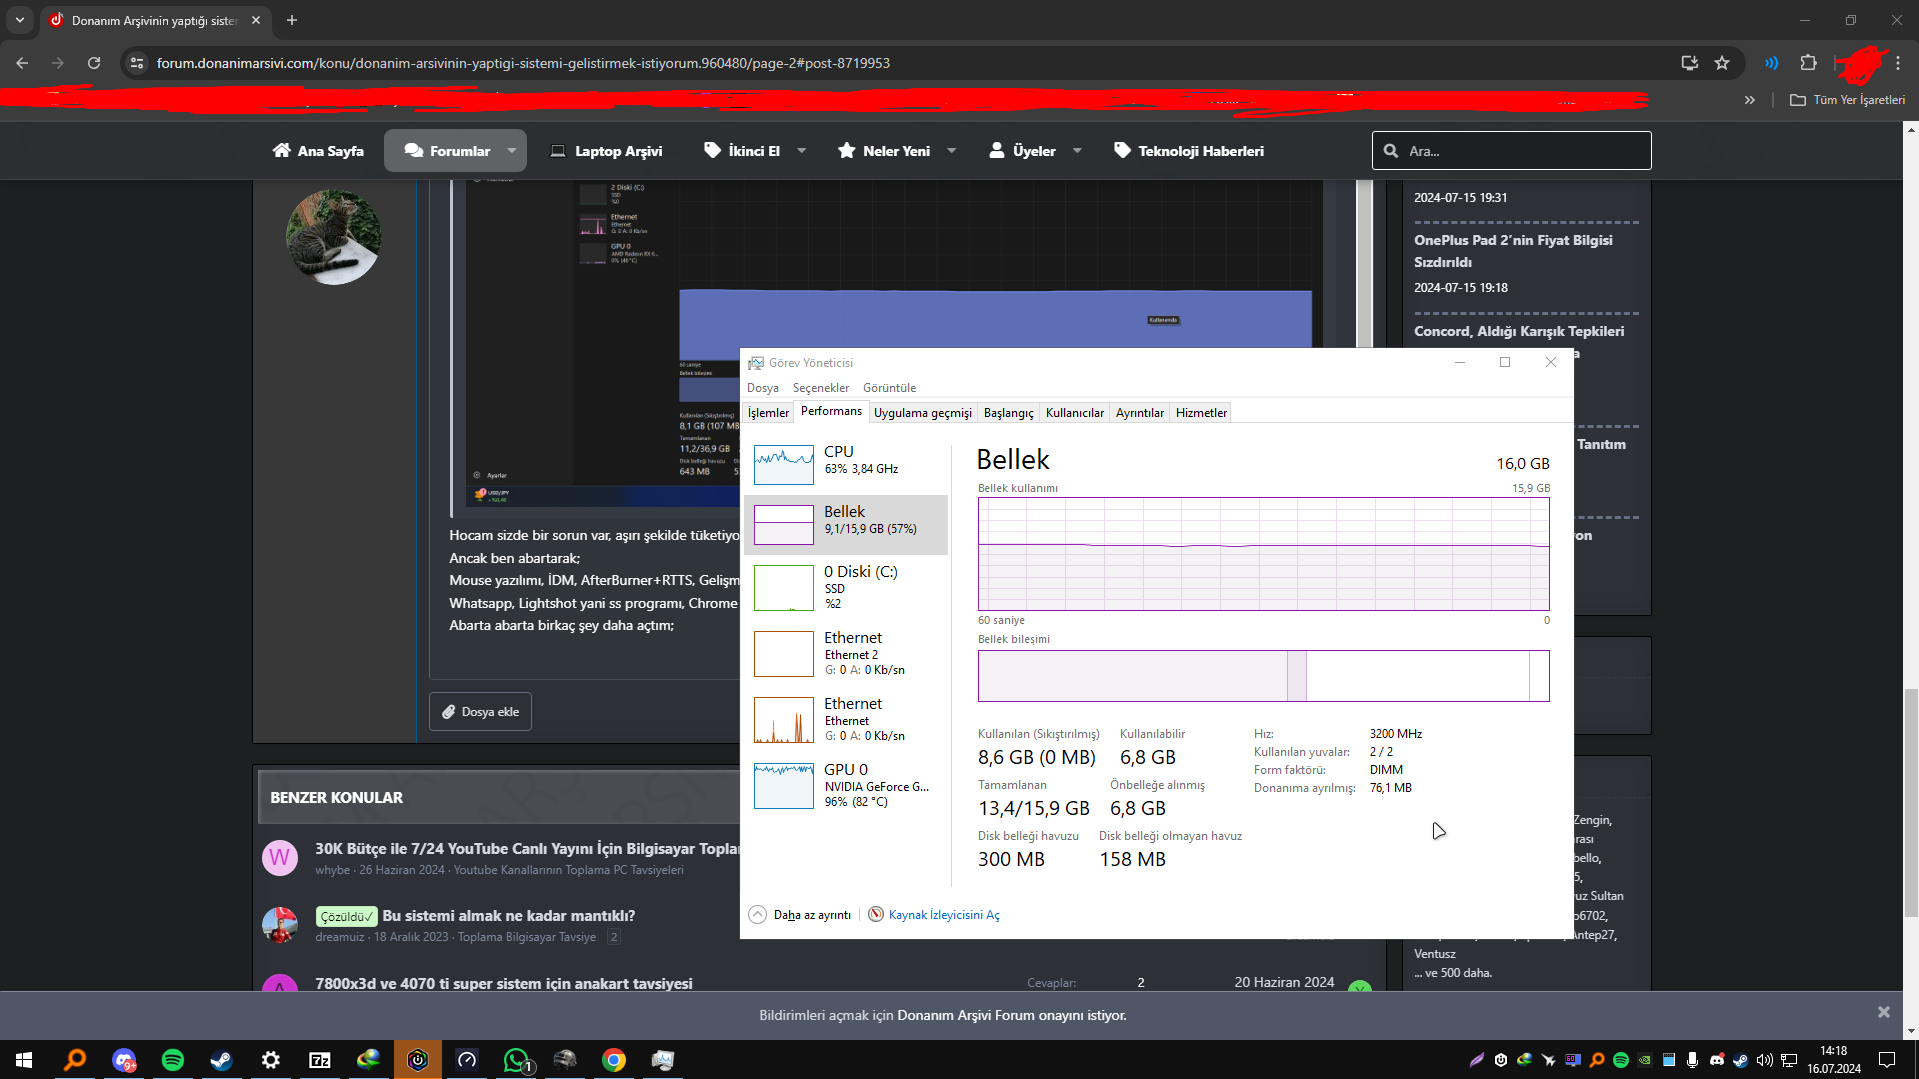Open Kaynak İzleyicisini Aç link
This screenshot has height=1079, width=1919.
click(944, 915)
